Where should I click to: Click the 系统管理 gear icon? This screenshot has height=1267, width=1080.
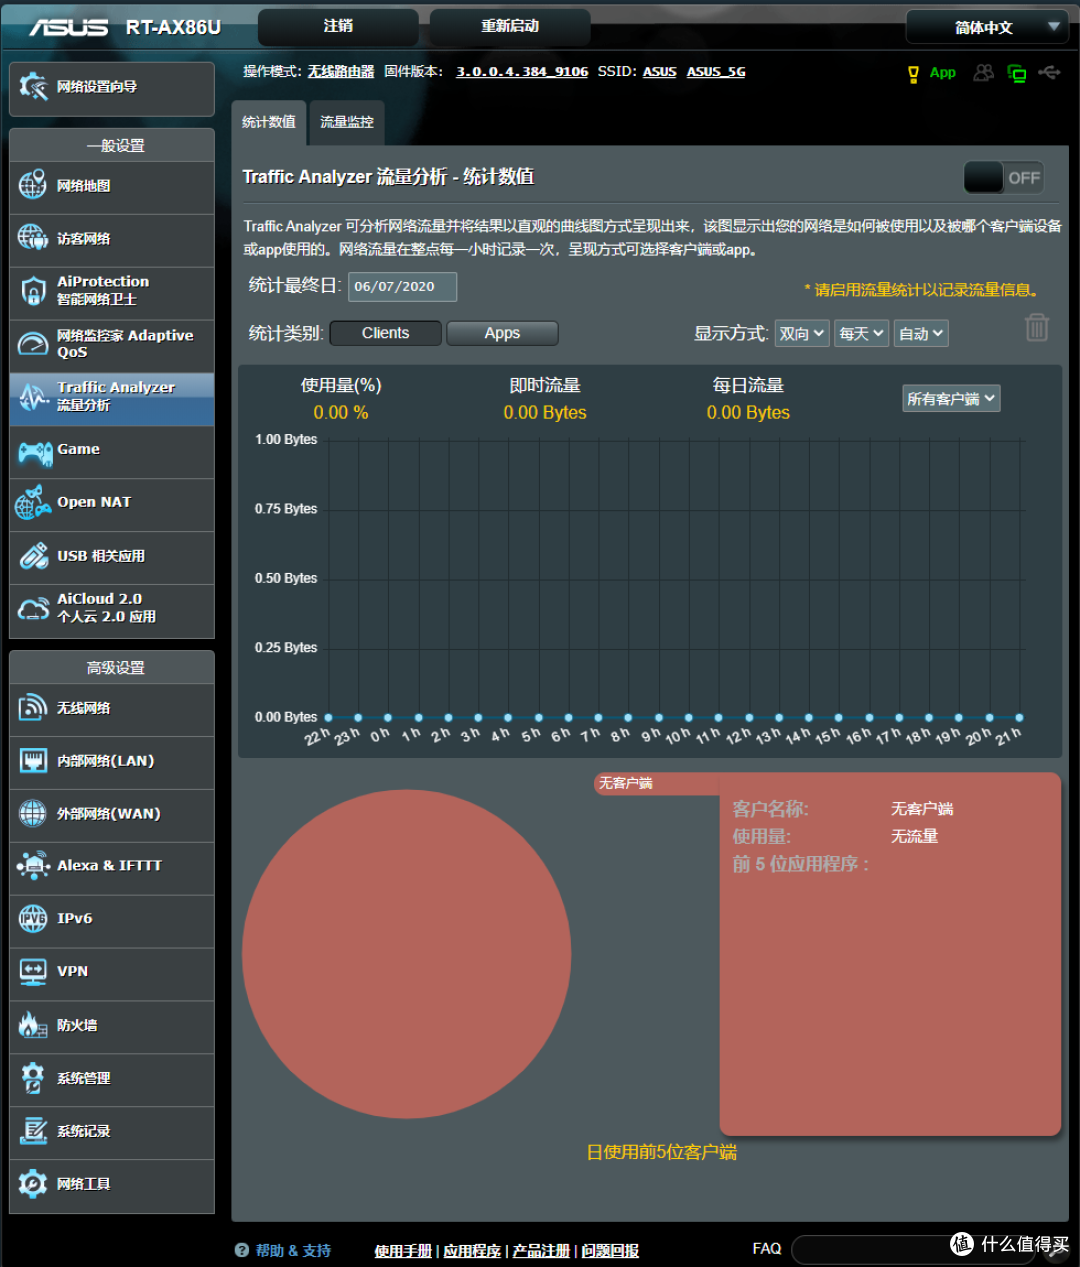click(x=33, y=1078)
